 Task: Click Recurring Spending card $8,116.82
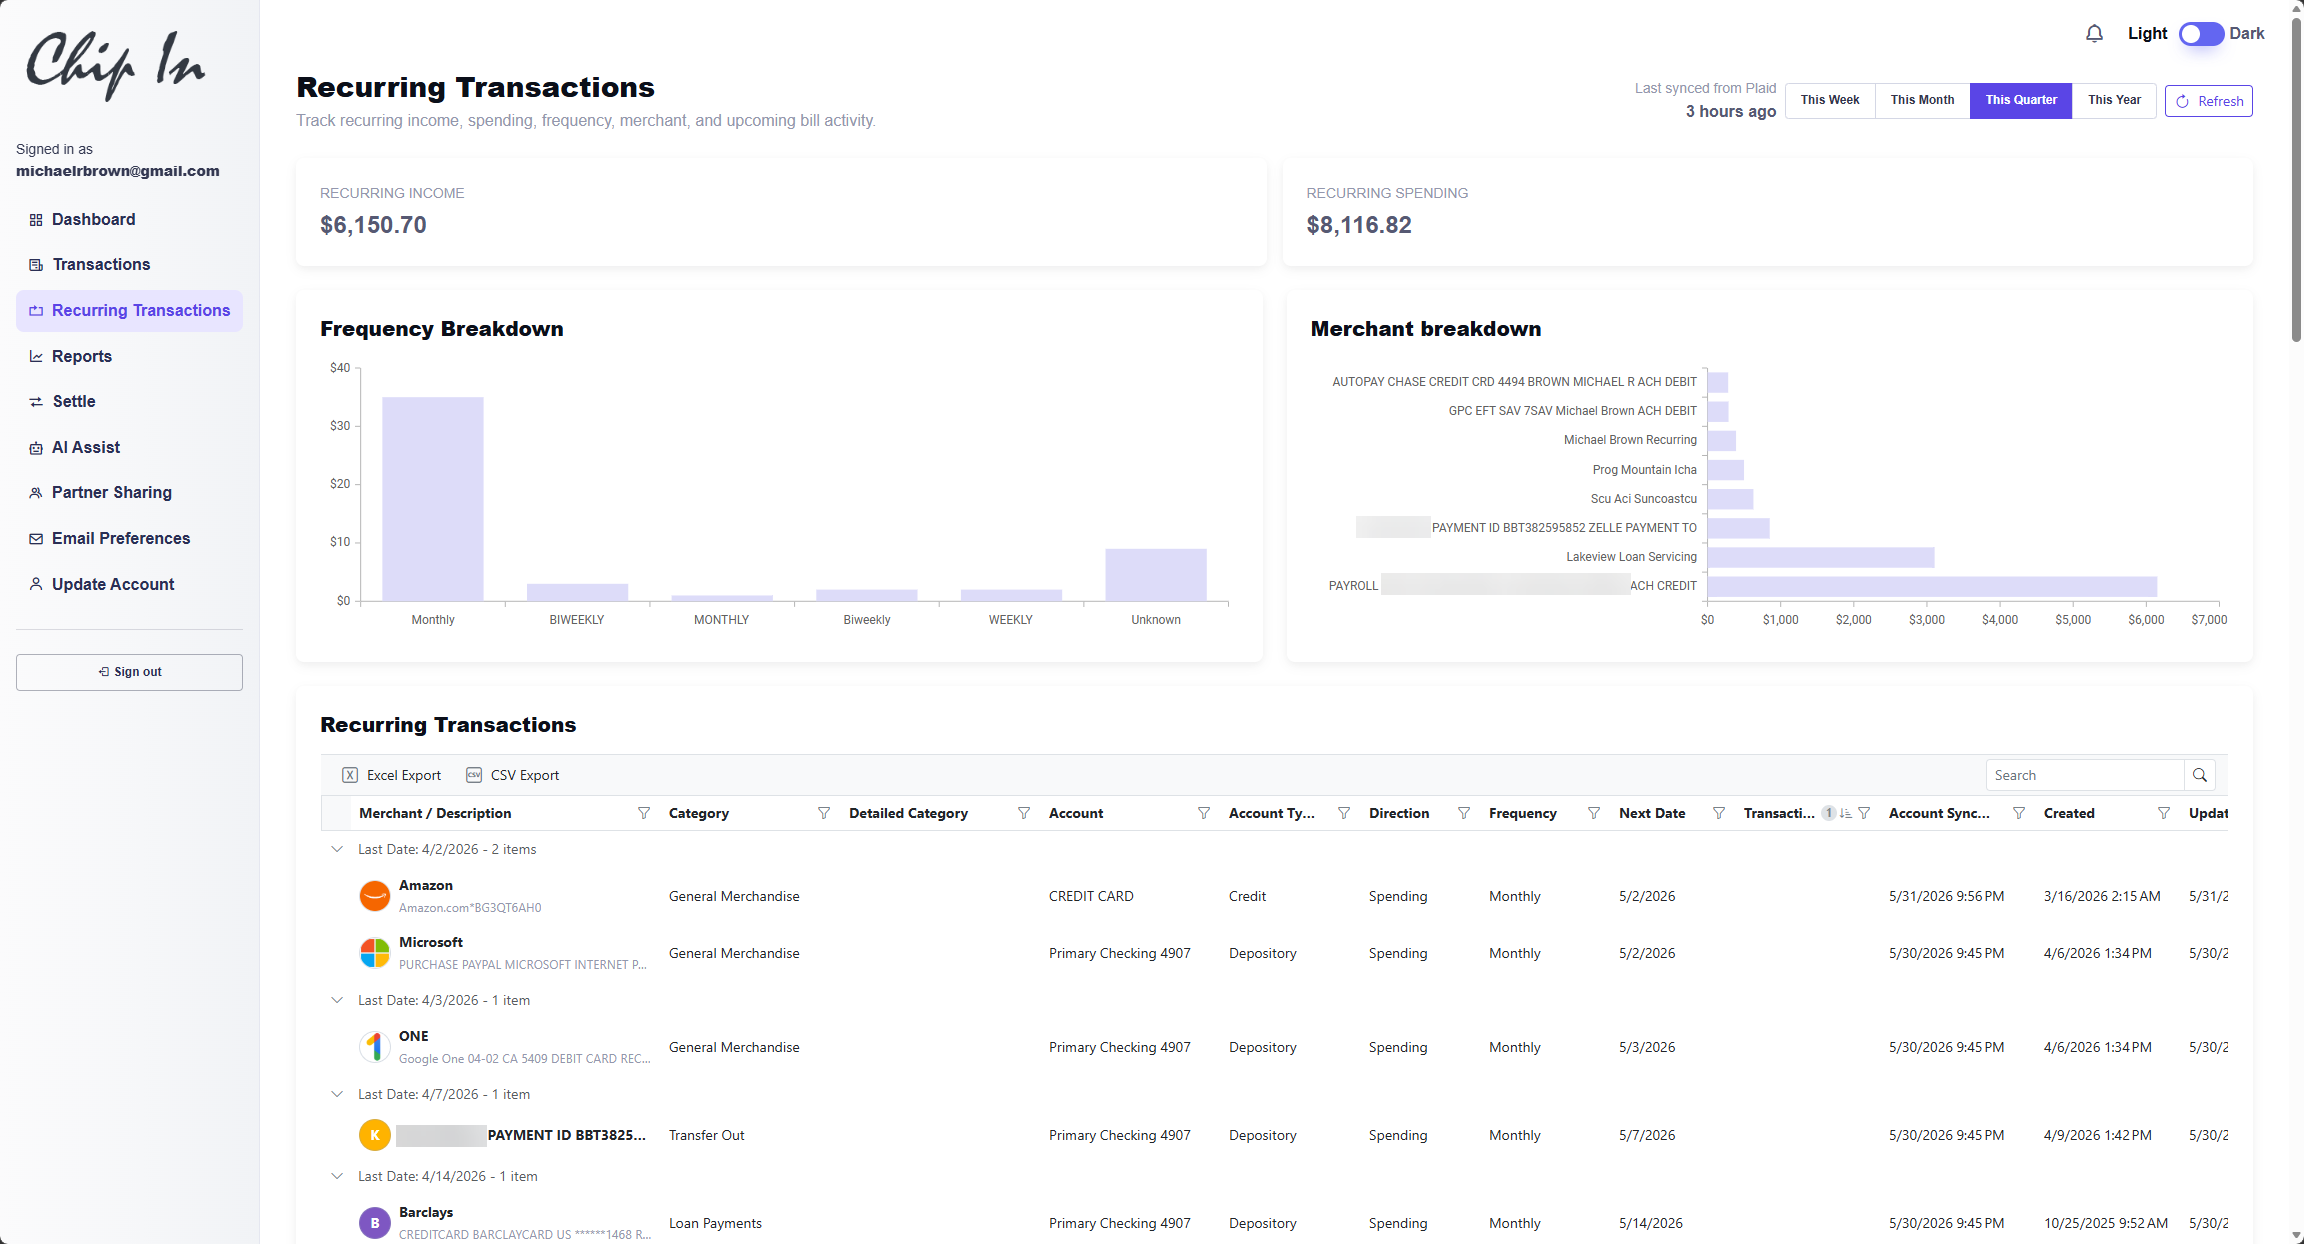click(1768, 212)
